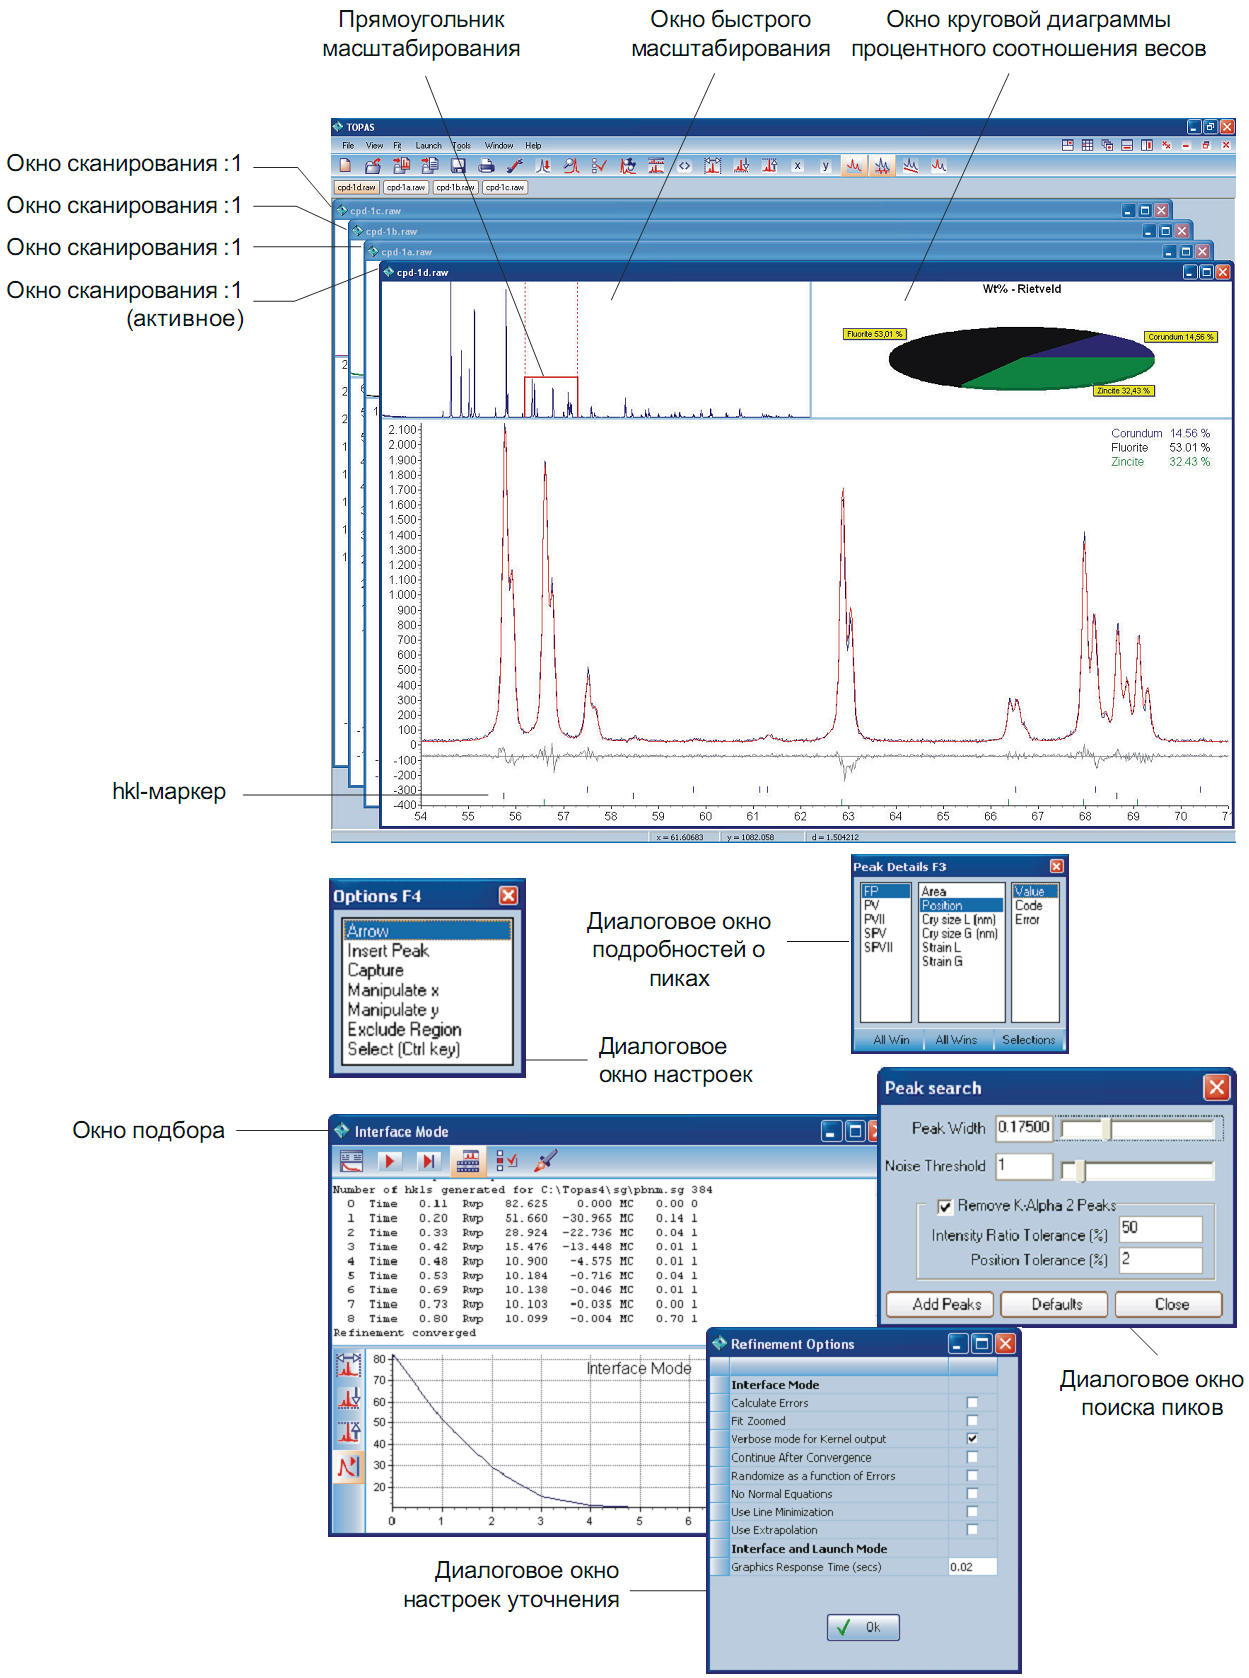
Task: Select Exclude Region option in Options list
Action: [404, 1029]
